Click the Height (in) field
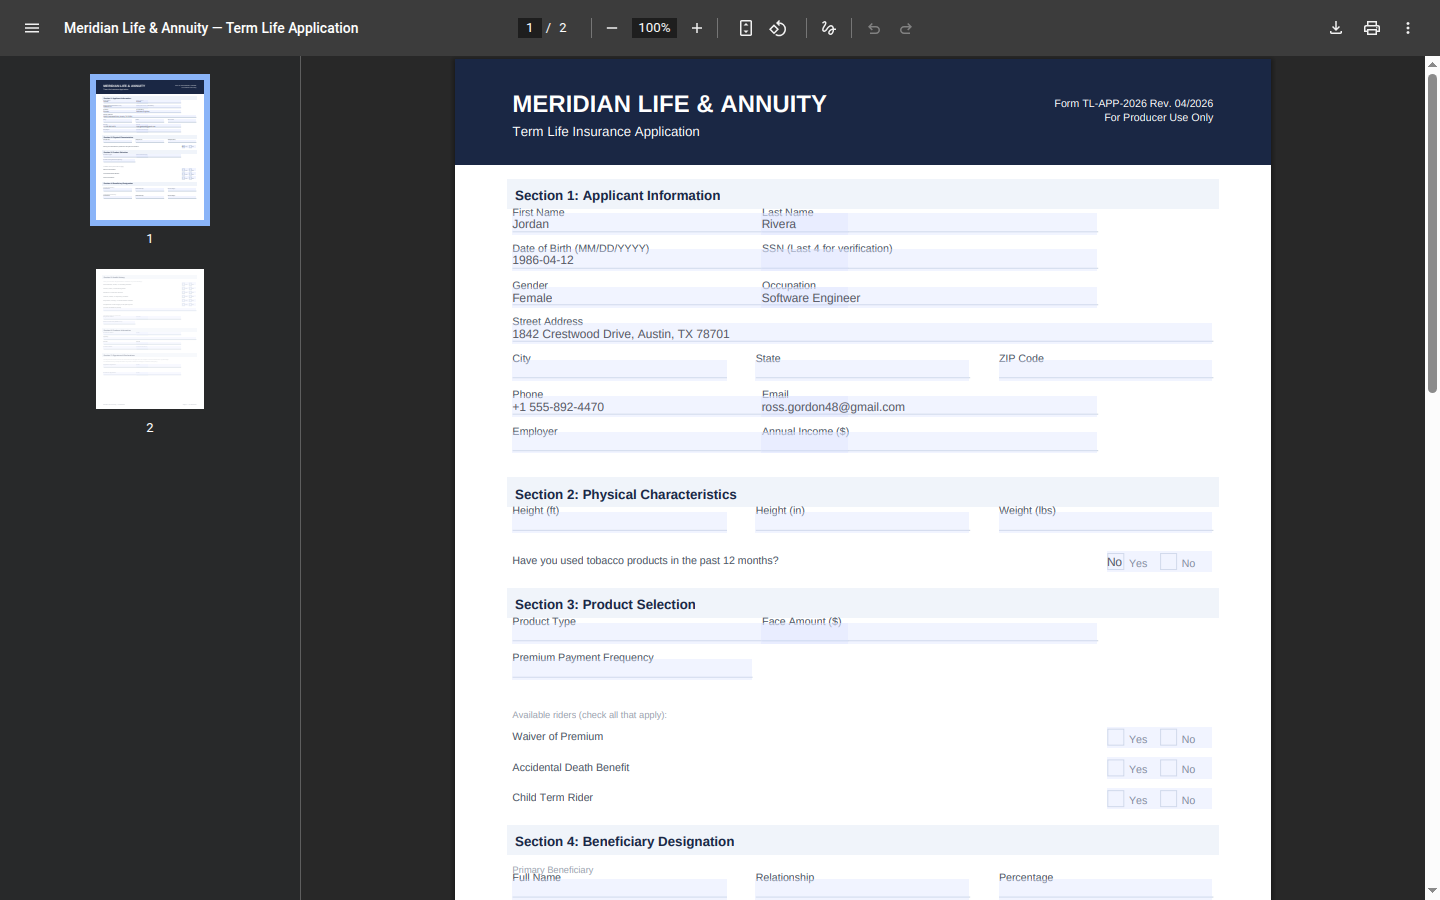1440x900 pixels. 862,521
